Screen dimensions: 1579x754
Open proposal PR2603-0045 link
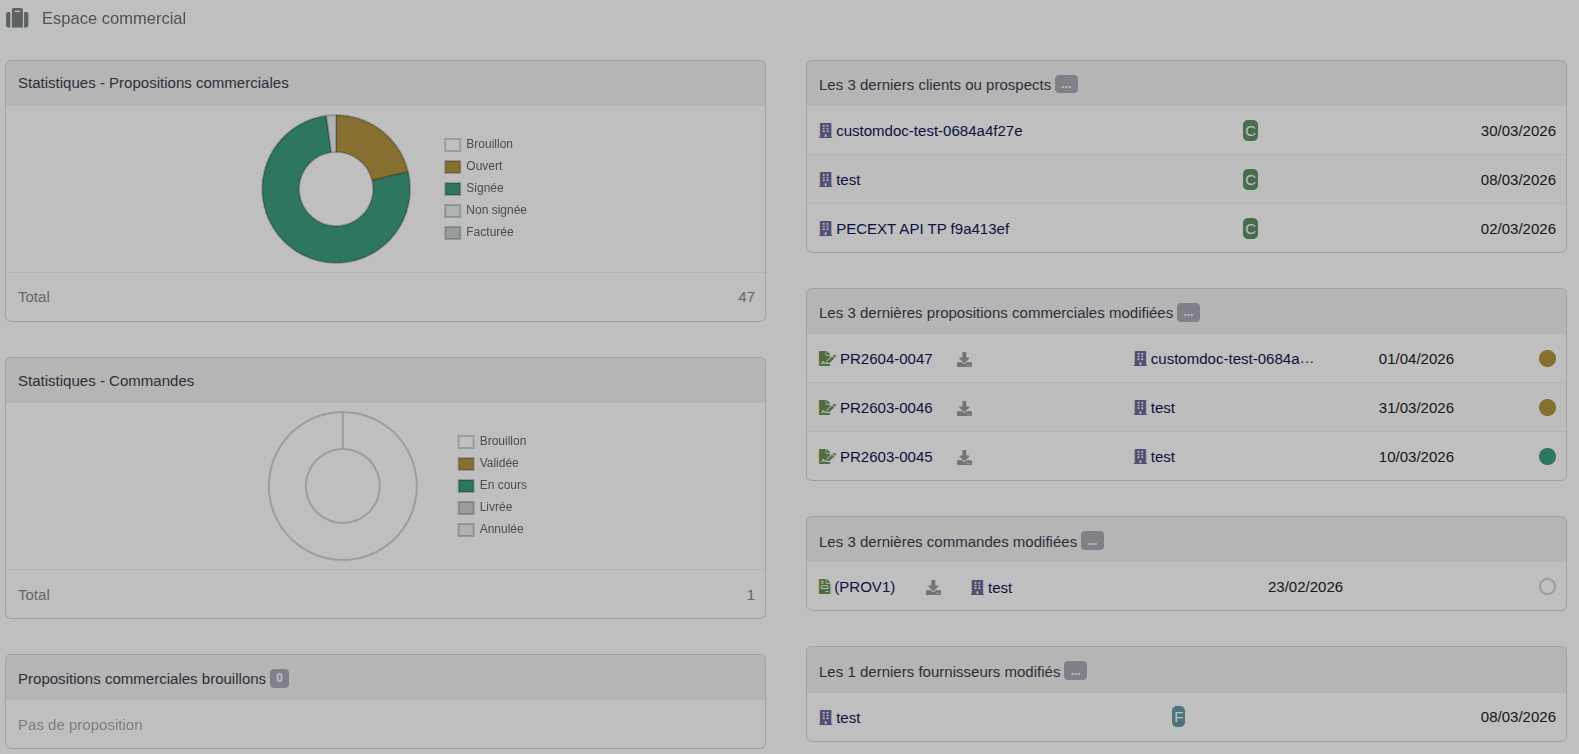[x=886, y=457]
